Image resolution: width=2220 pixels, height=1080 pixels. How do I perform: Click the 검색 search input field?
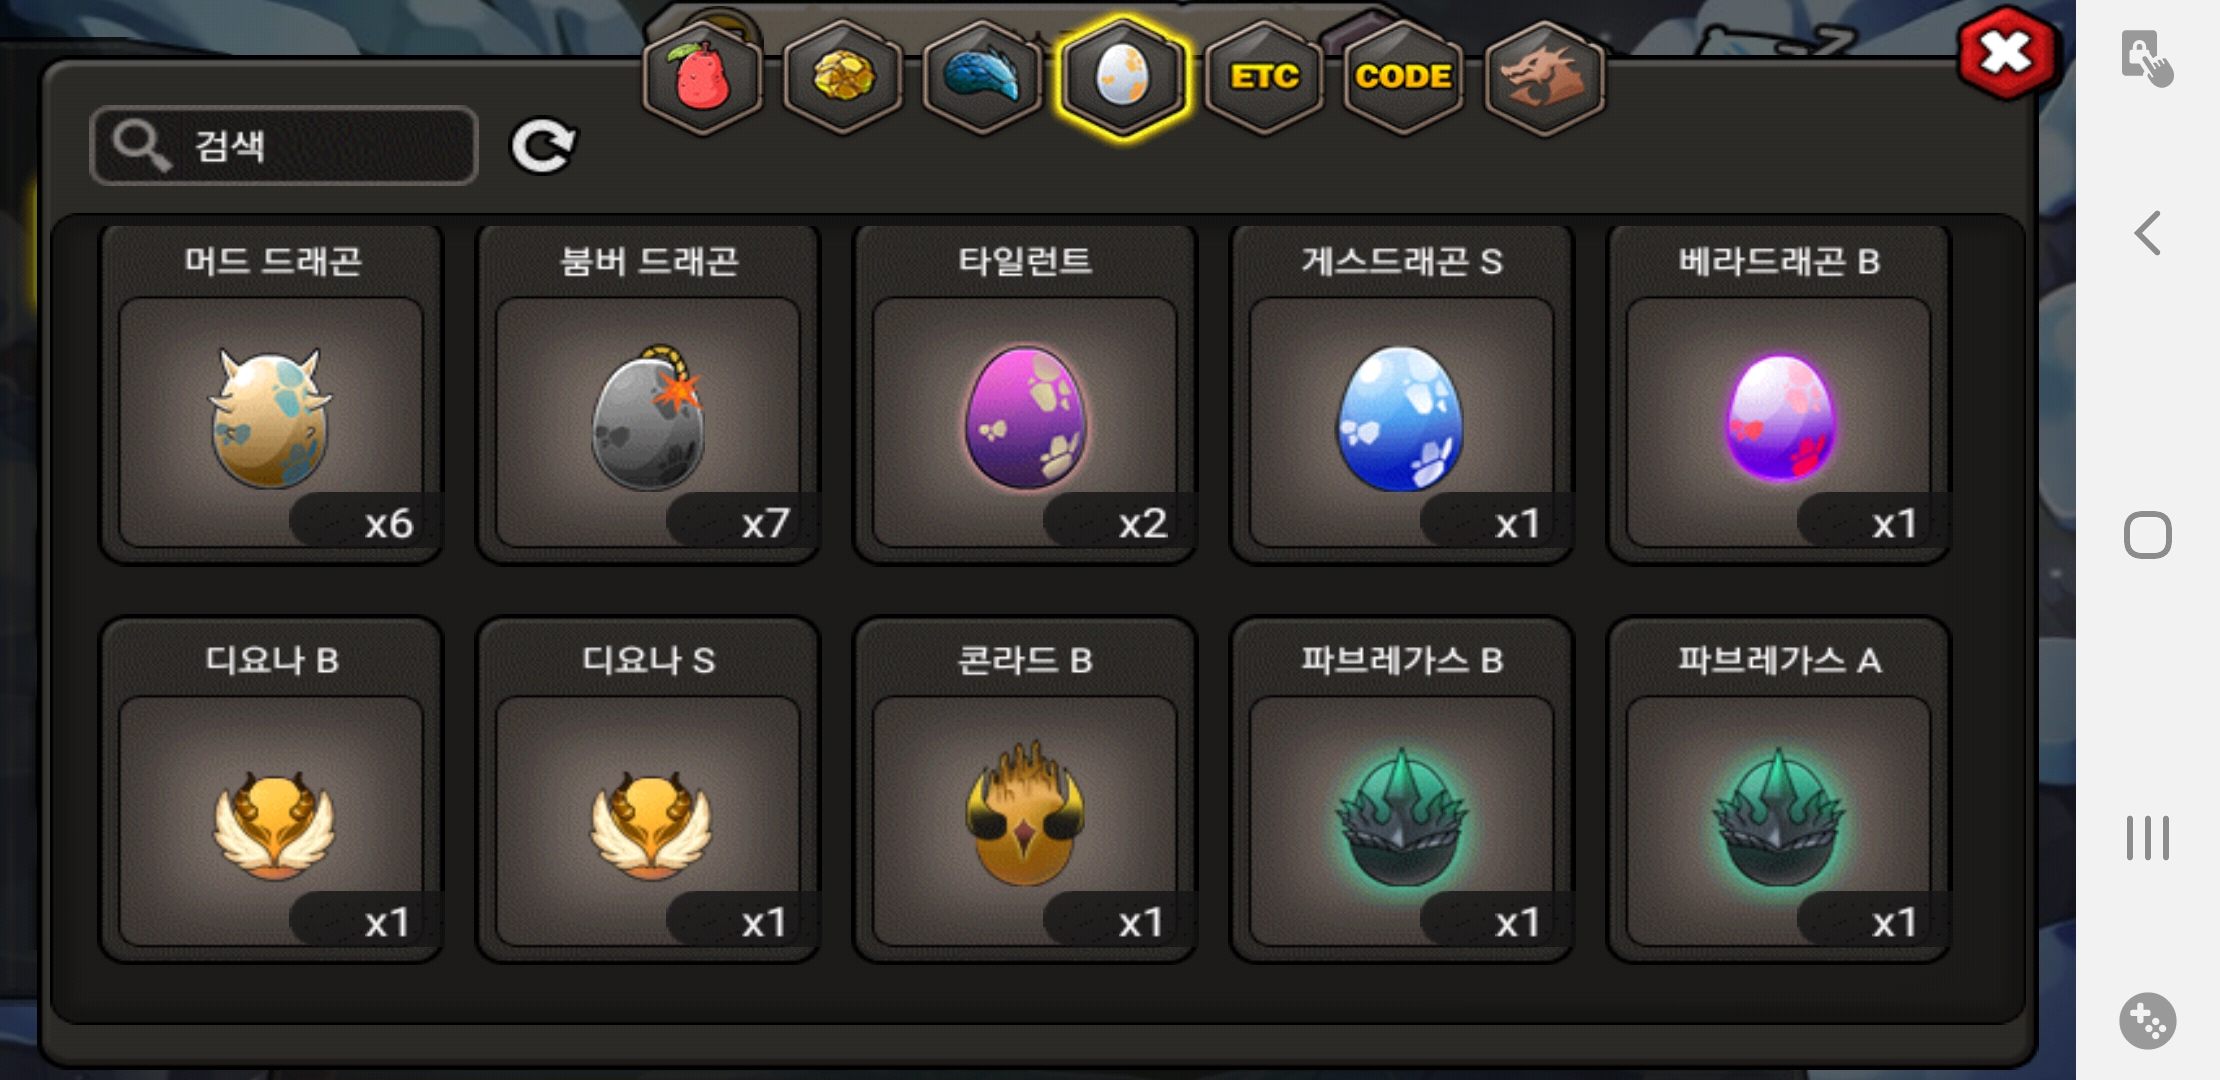coord(284,146)
